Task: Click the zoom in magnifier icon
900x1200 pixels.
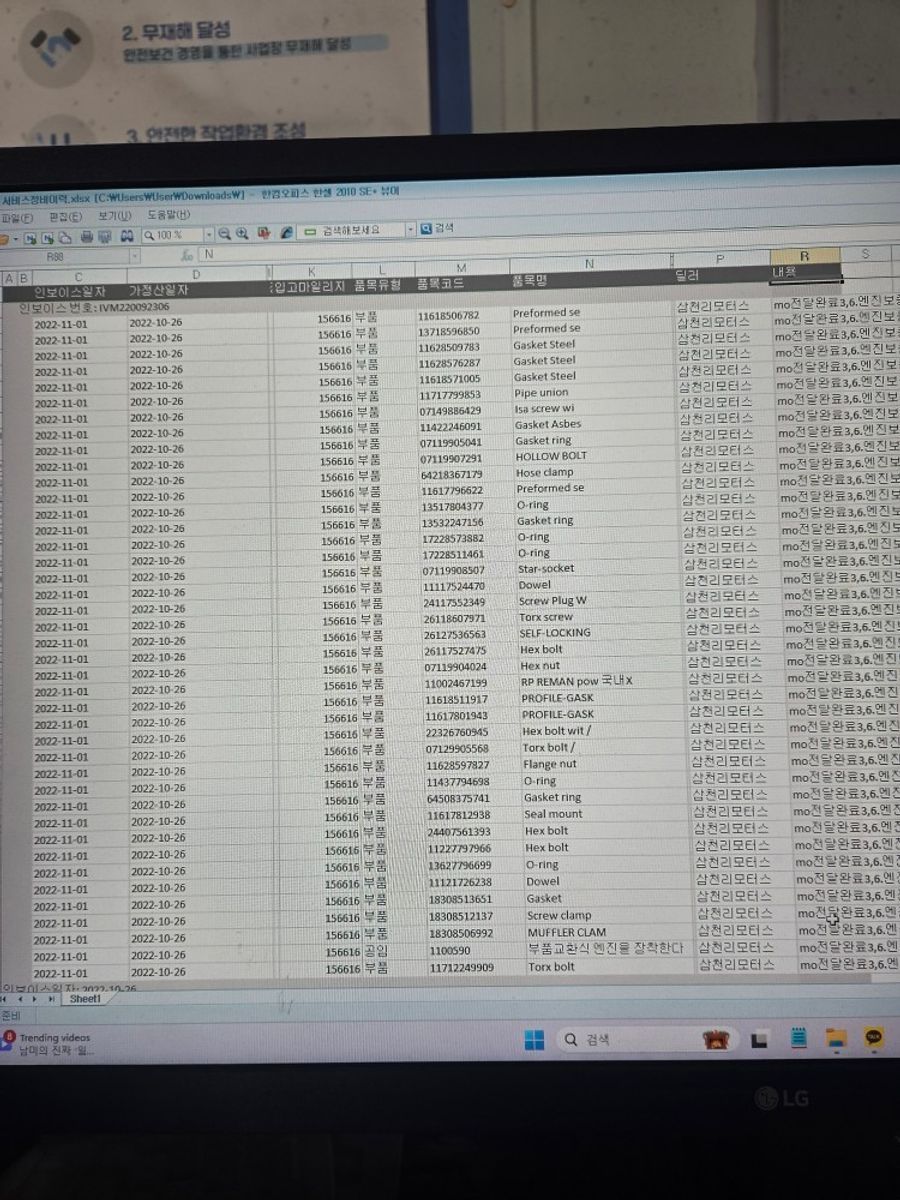Action: 242,235
